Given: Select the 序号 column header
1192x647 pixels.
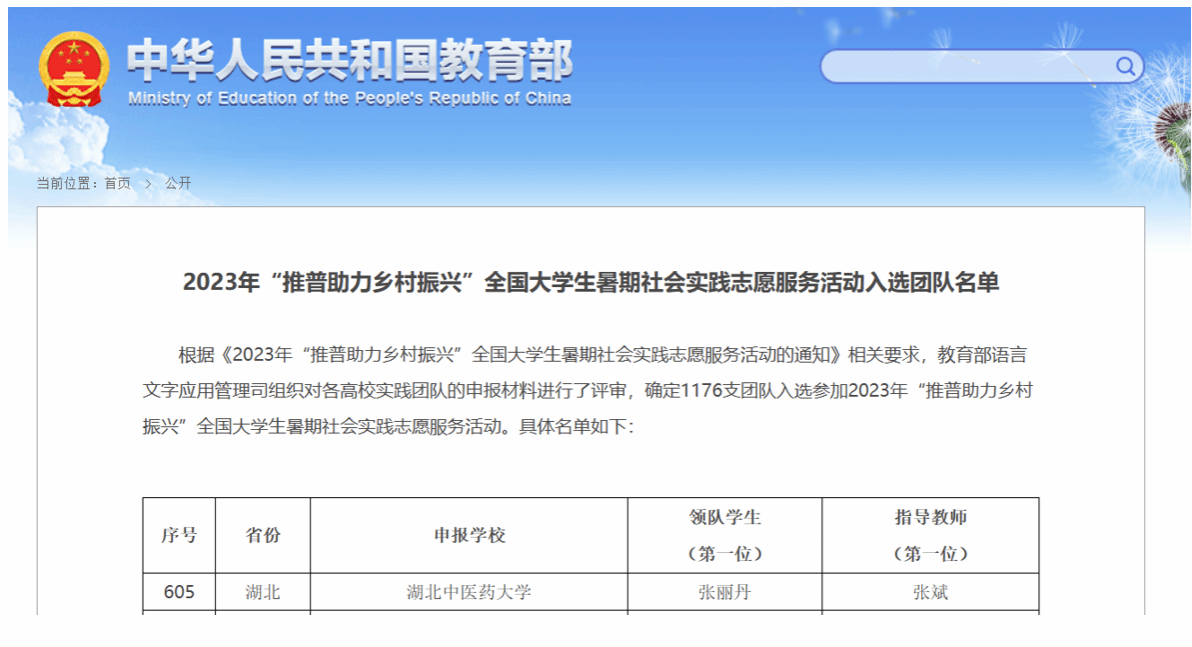Looking at the screenshot, I should pyautogui.click(x=179, y=535).
